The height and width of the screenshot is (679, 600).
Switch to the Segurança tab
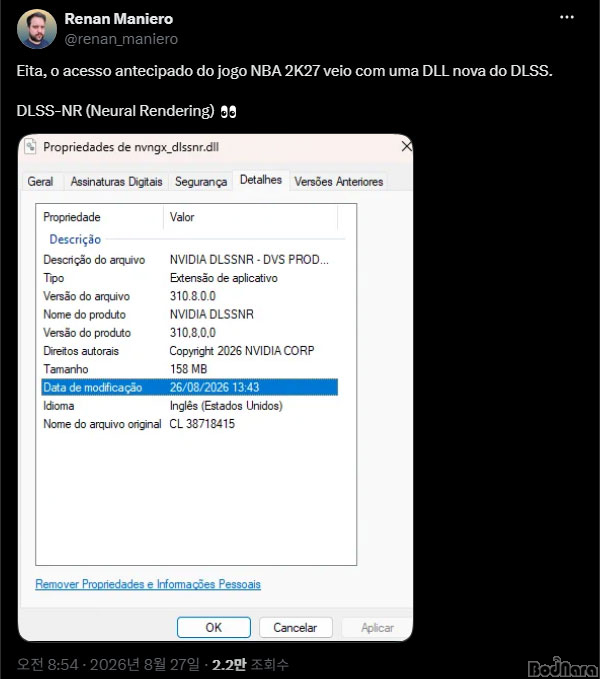pos(201,181)
